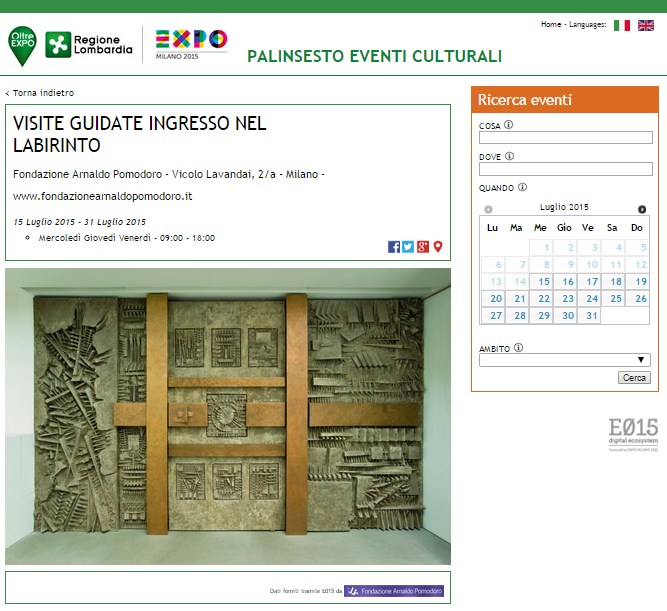Click the labyrinth sculpture photo
Screen dimensions: 667x611
(x=228, y=416)
